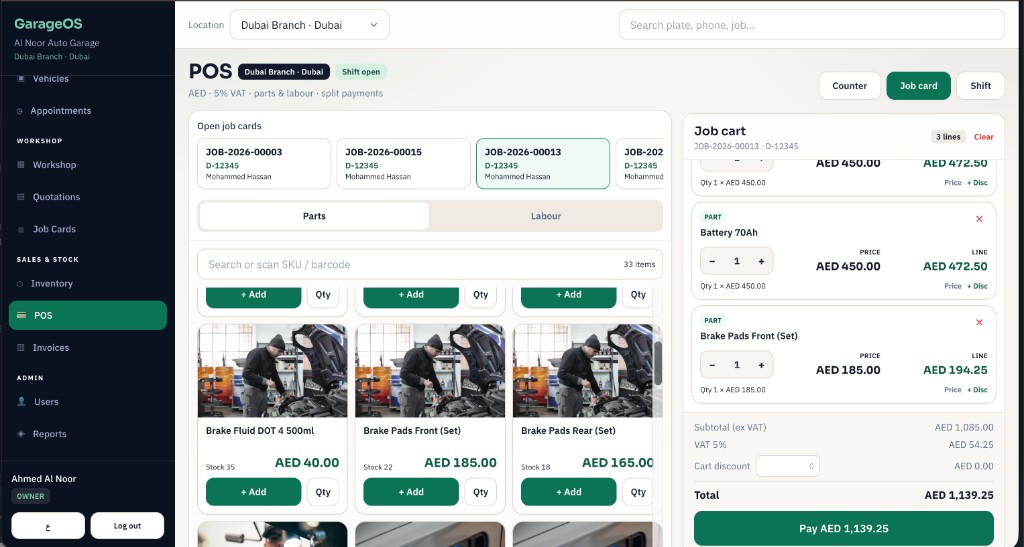Open the Shift panel
The width and height of the screenshot is (1024, 547).
[x=980, y=86]
